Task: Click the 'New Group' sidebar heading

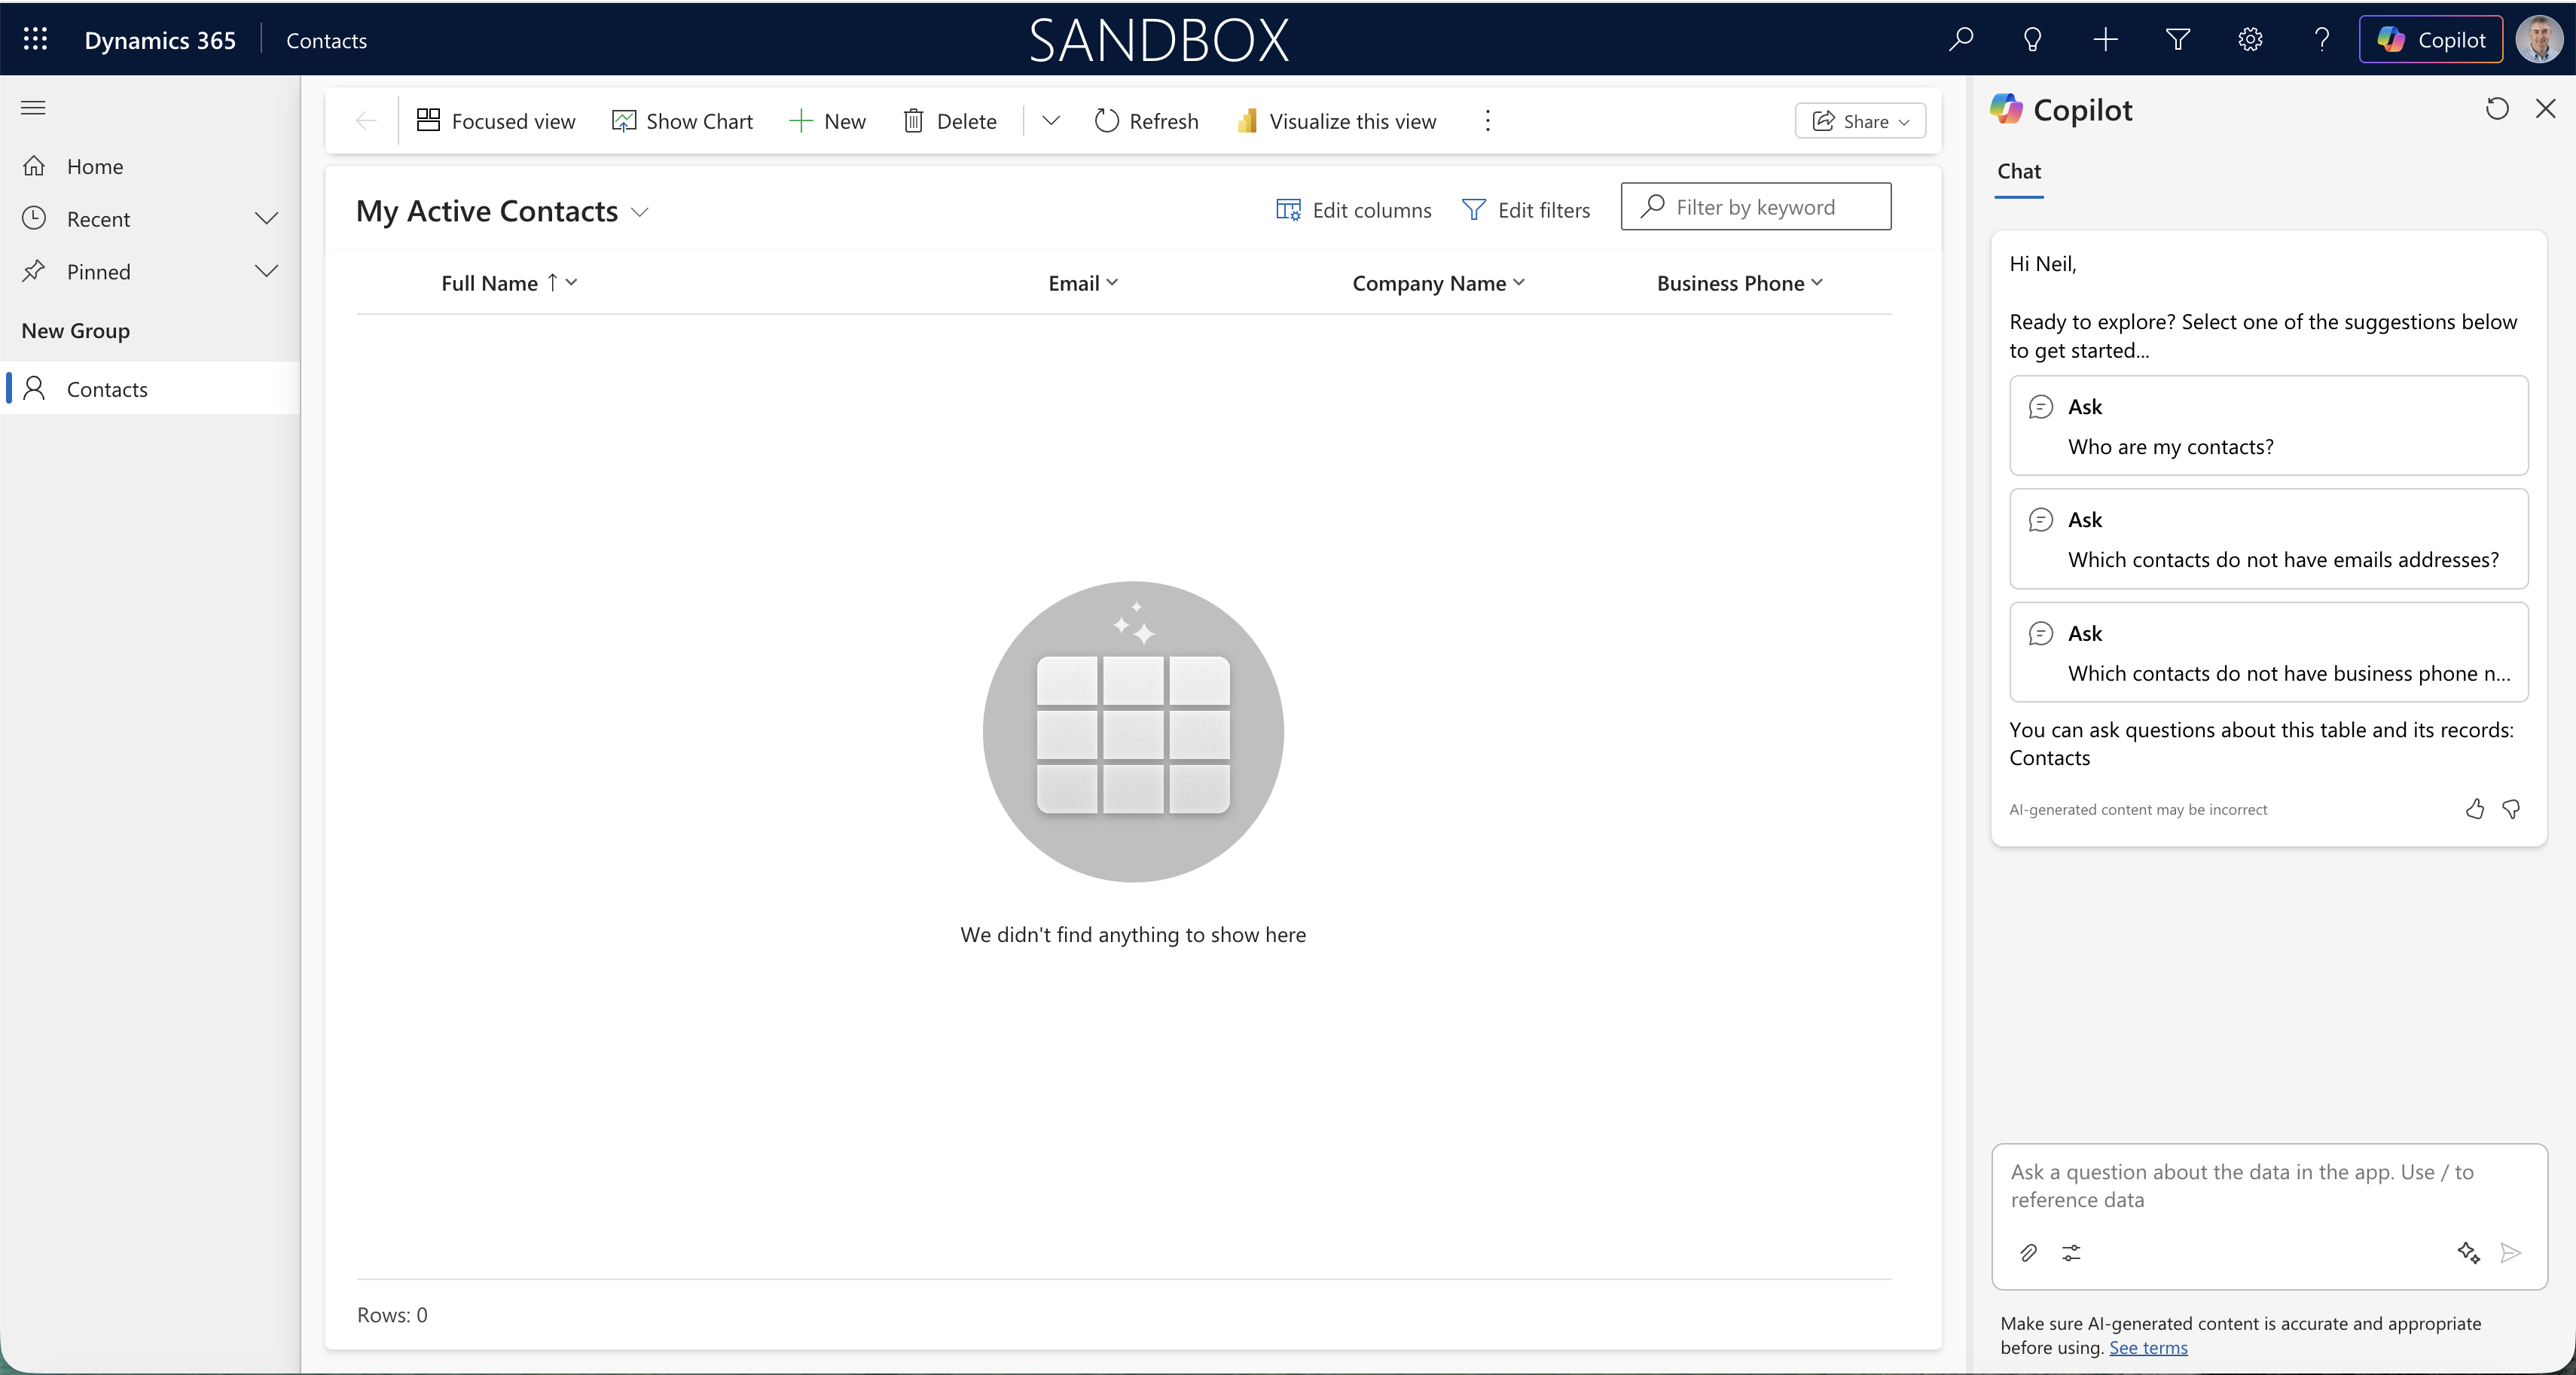Action: (x=76, y=330)
